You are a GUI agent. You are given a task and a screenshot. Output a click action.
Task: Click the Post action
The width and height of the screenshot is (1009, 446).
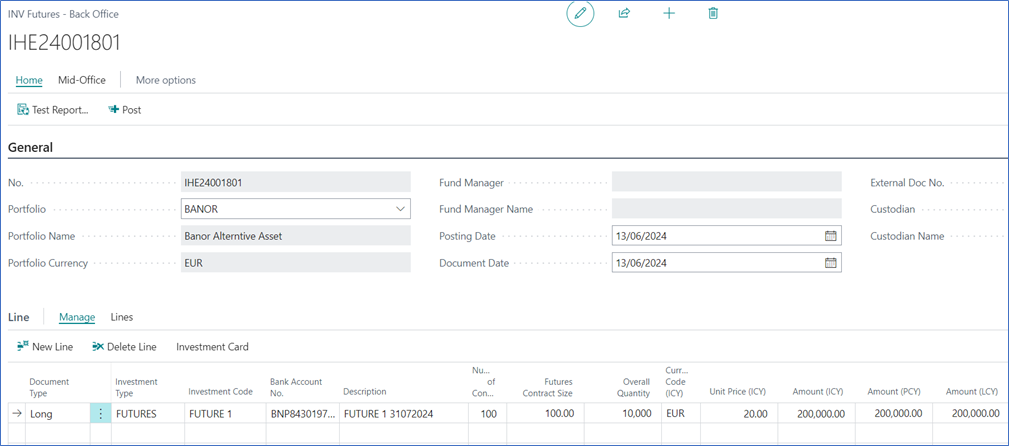(125, 110)
